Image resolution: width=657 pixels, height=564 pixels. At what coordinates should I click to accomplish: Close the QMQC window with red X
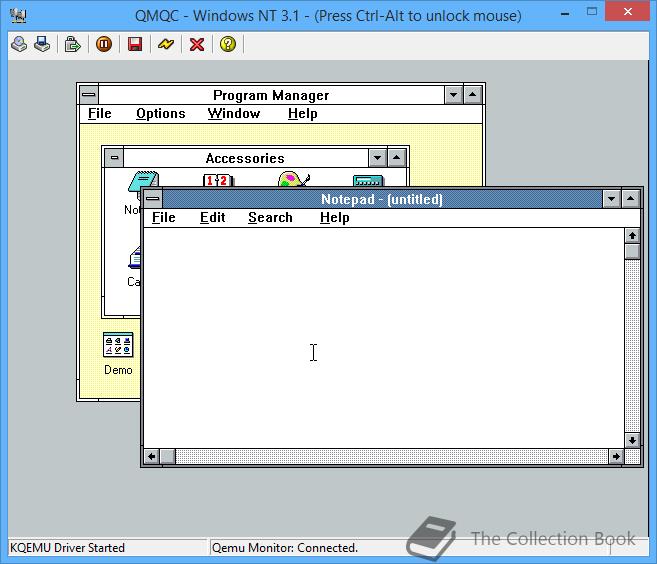pyautogui.click(x=627, y=12)
